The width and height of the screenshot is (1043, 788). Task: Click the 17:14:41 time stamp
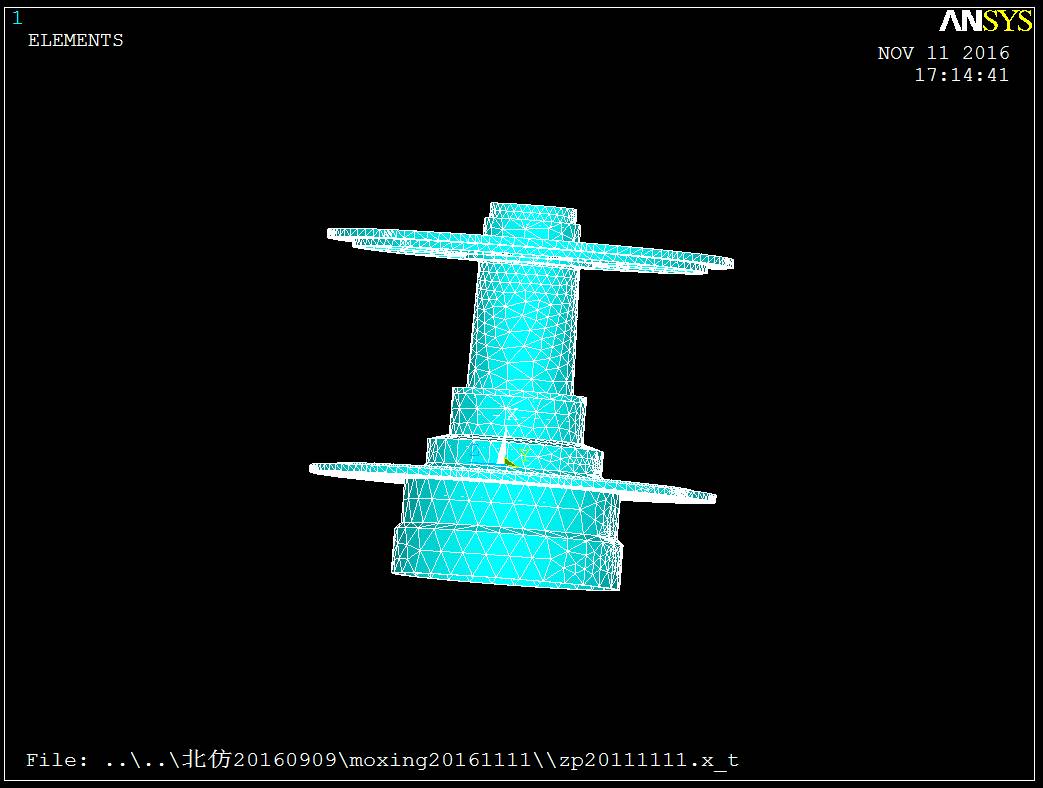pos(961,75)
